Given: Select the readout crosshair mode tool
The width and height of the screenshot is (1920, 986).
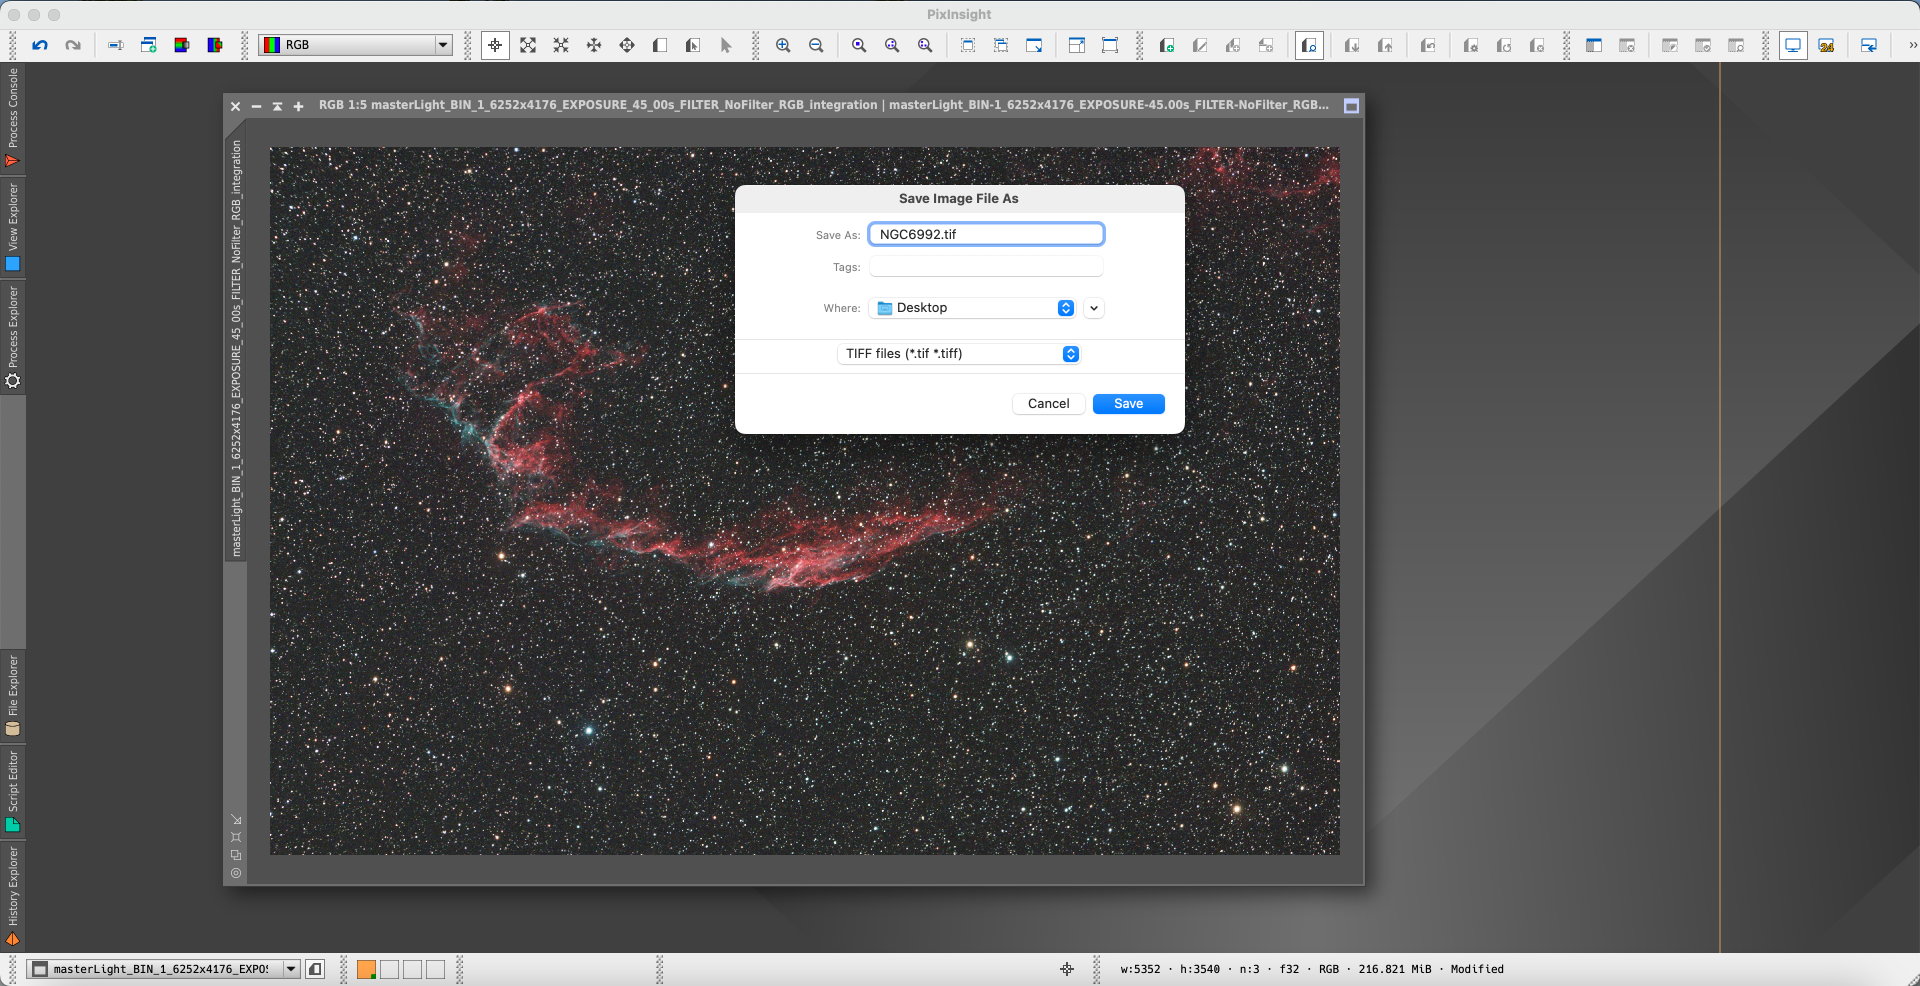Looking at the screenshot, I should click(x=495, y=45).
